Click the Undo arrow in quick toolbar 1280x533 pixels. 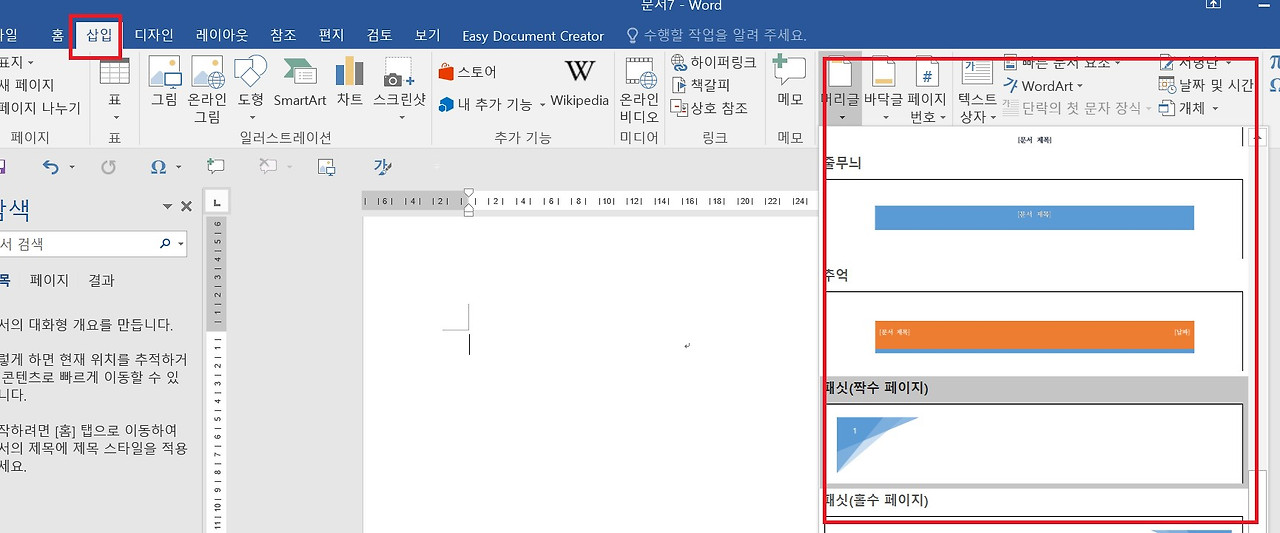click(x=50, y=167)
